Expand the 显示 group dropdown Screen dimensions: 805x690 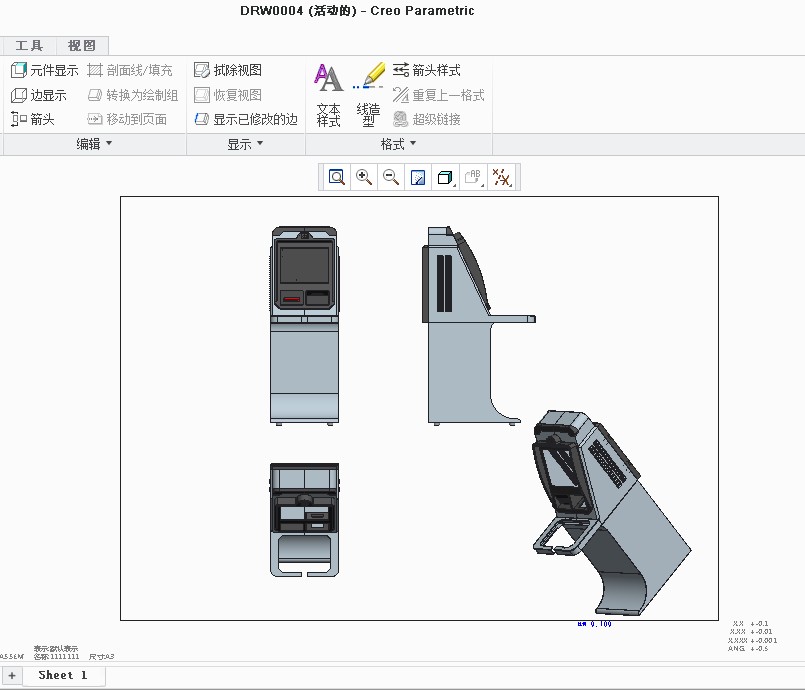tap(245, 144)
